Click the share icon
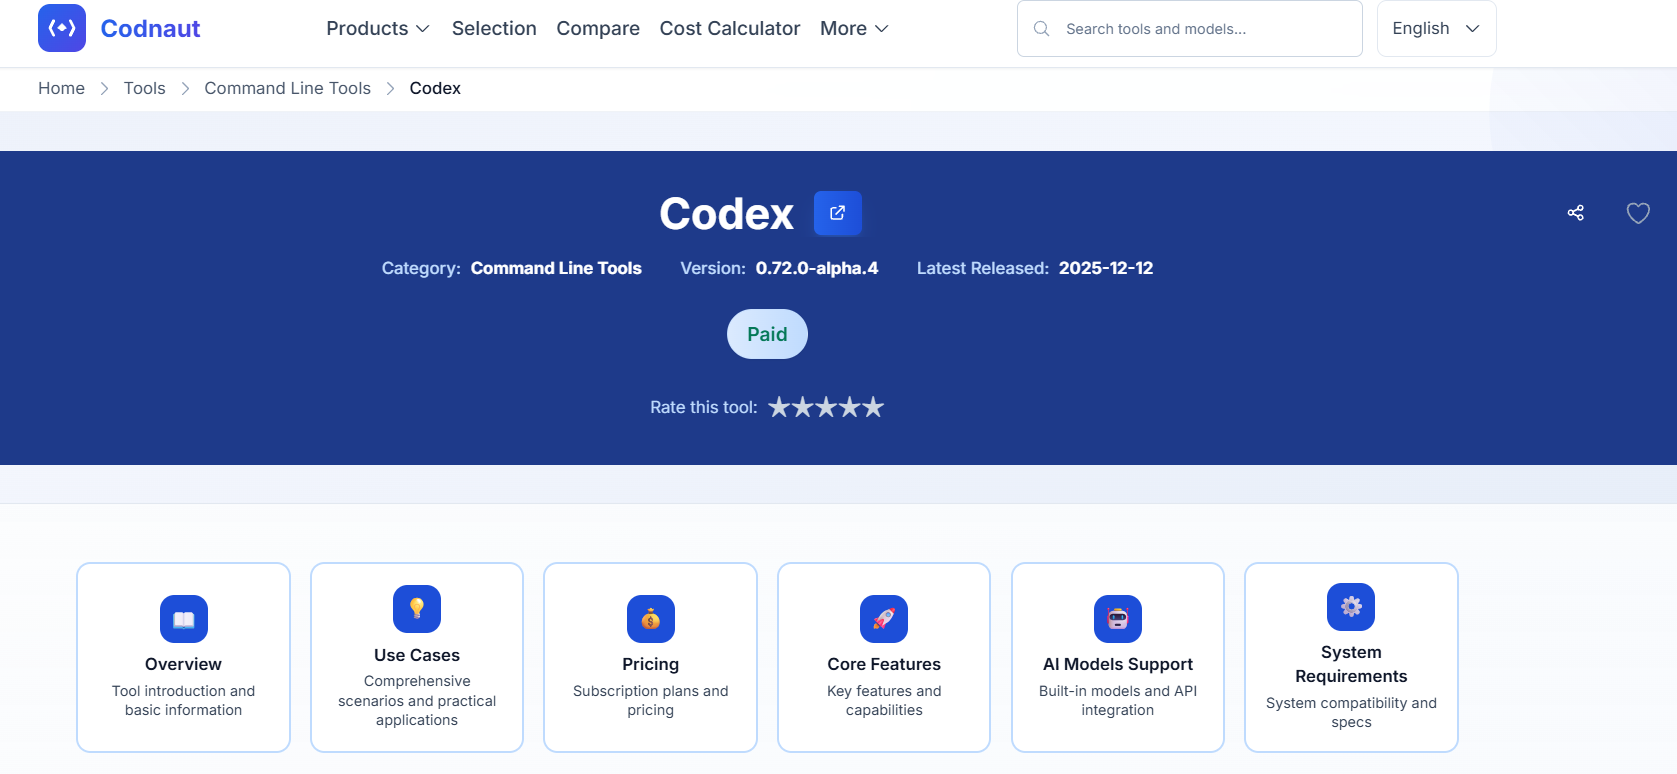The image size is (1677, 774). point(1576,212)
